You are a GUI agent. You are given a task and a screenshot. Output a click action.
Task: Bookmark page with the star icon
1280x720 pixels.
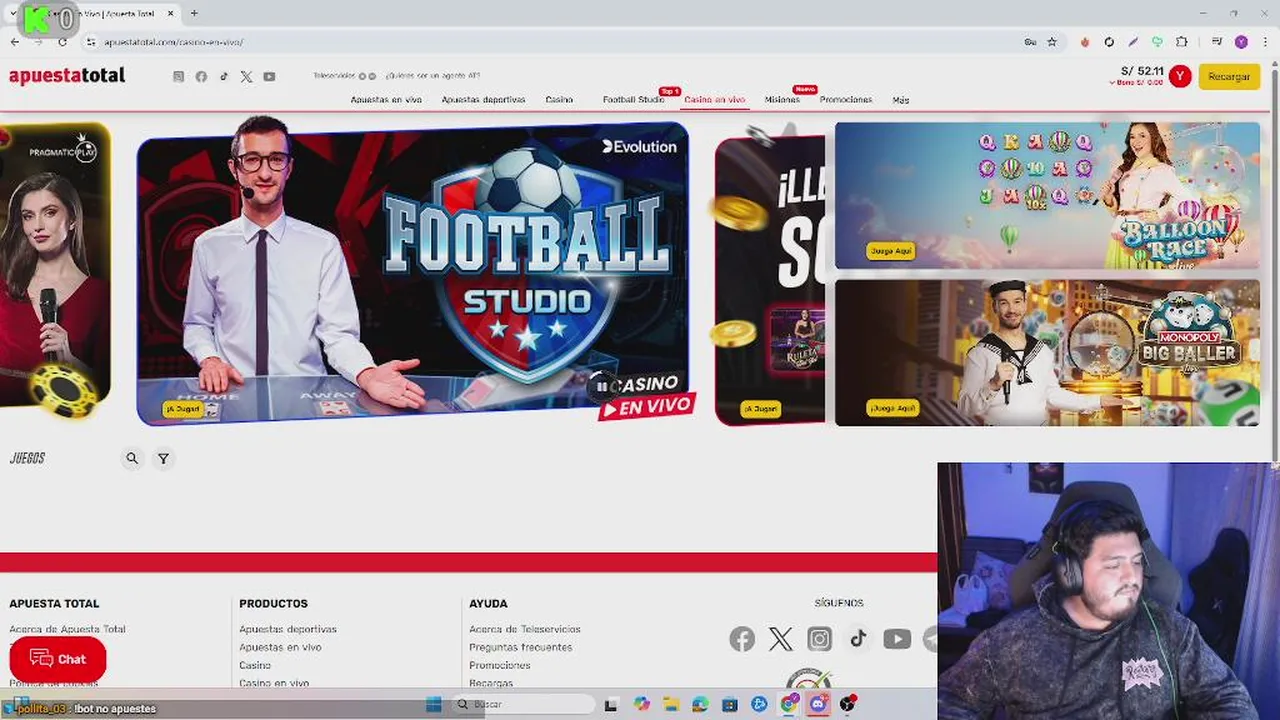tap(1052, 42)
